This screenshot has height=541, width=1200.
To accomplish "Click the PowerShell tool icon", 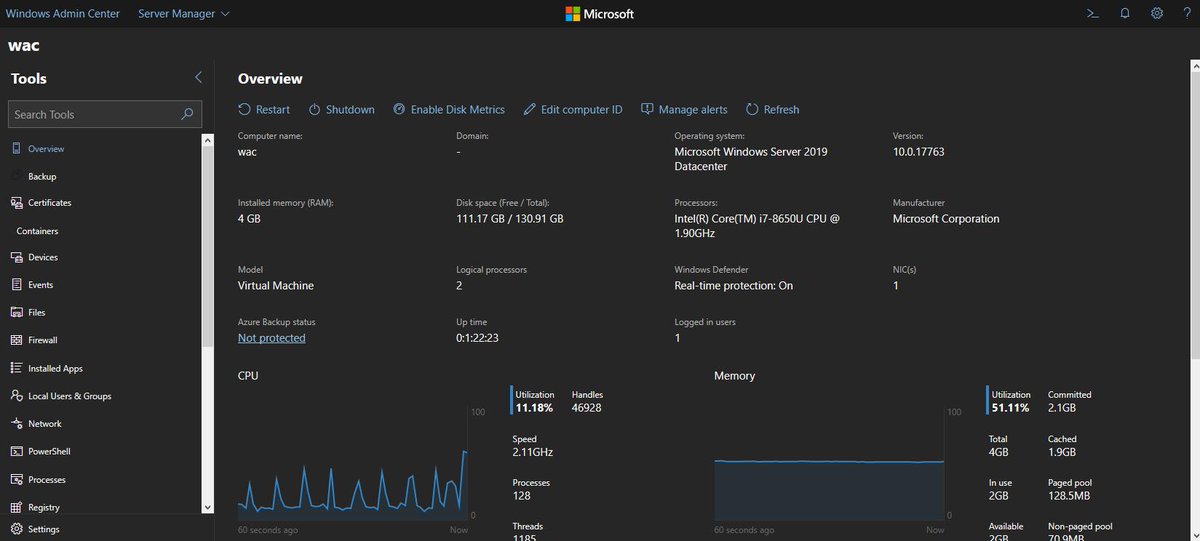I will tap(17, 451).
